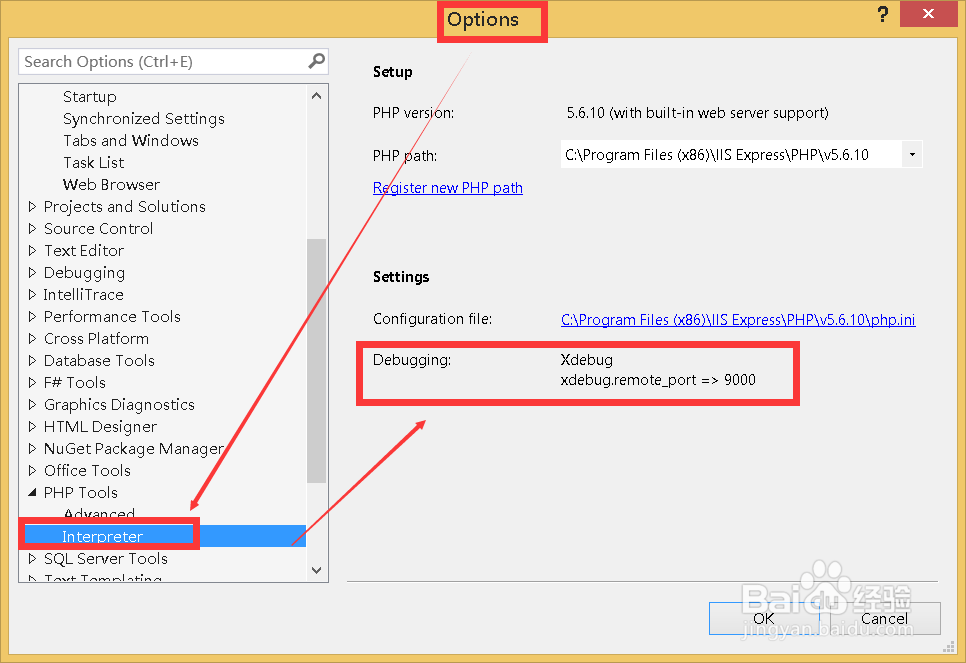Expand the Source Control node
Screen dimensions: 966x663
(33, 229)
